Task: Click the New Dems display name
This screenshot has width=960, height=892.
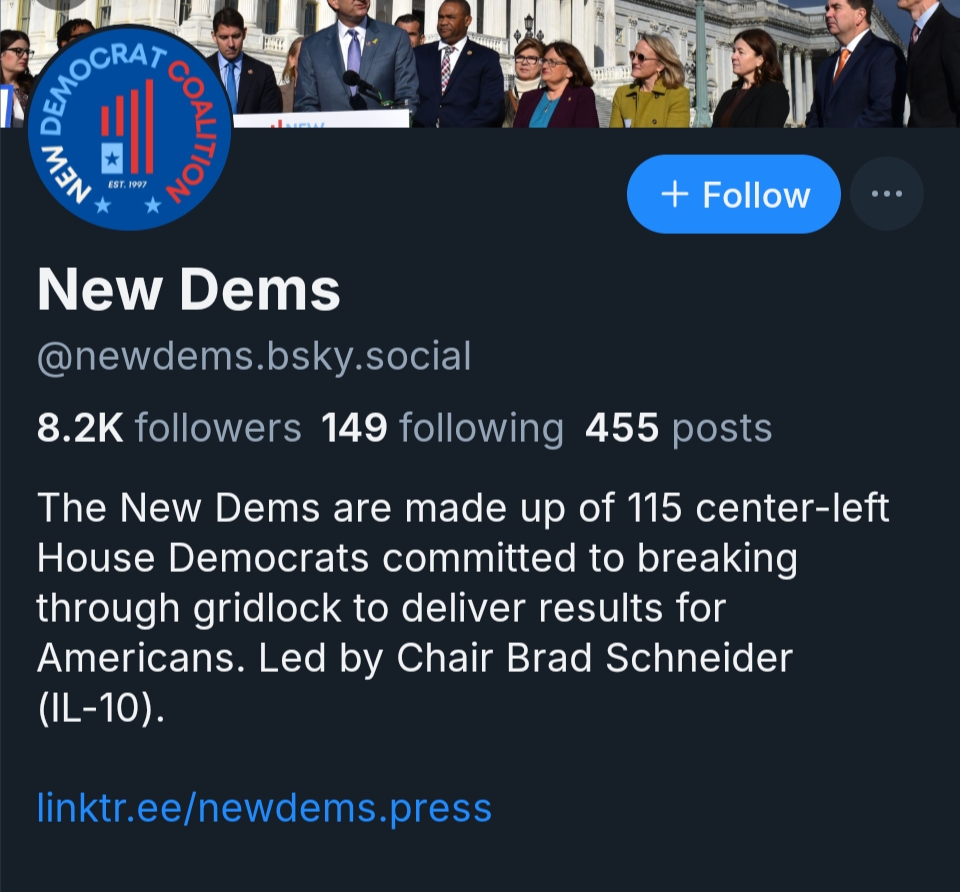Action: 188,291
